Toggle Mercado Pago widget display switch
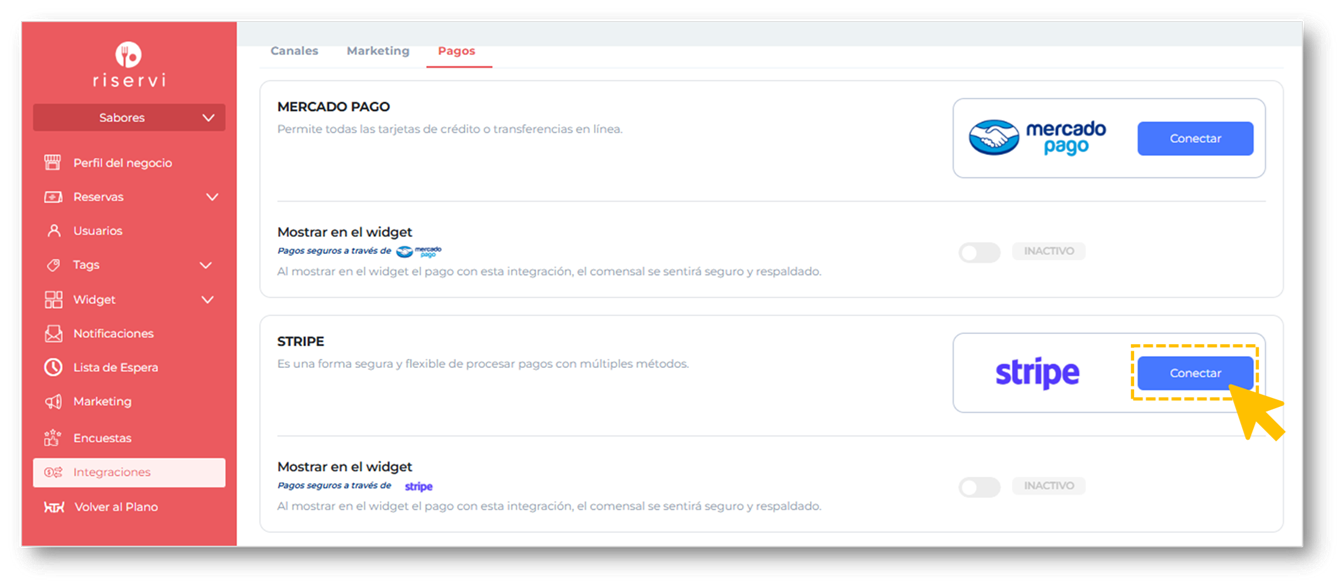Viewport: 1344px width, 588px height. tap(979, 252)
